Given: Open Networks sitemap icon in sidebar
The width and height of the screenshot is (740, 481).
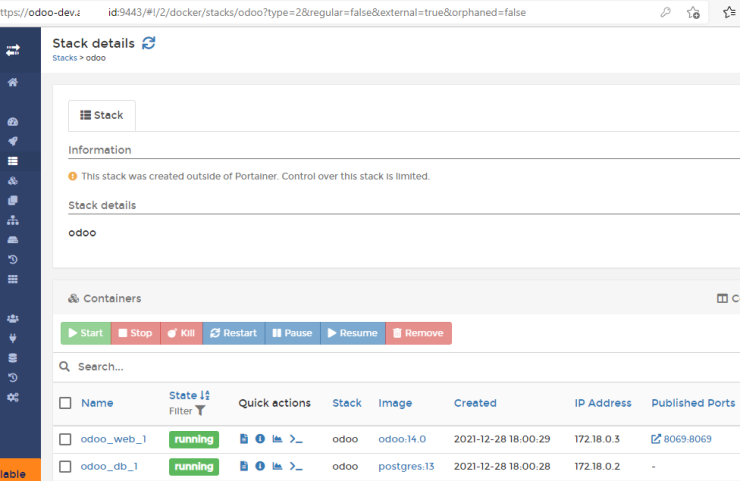Looking at the screenshot, I should coord(13,220).
